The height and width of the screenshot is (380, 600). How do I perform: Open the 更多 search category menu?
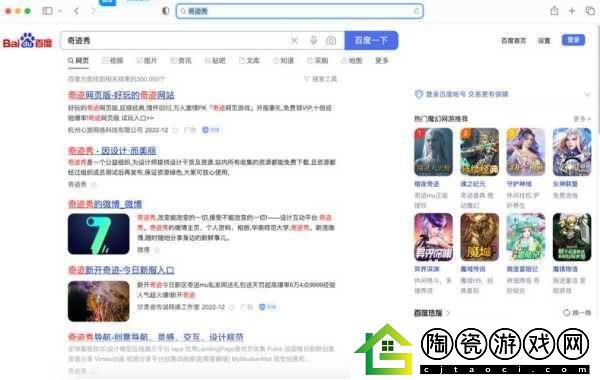pos(382,60)
